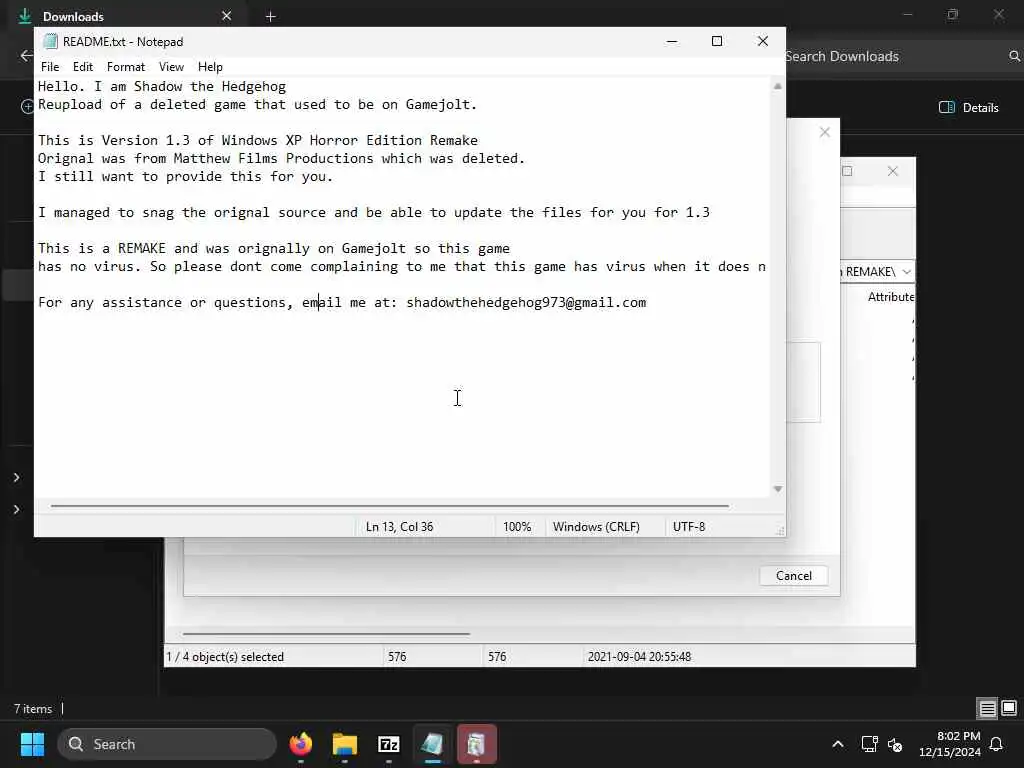Click the Back arrow in File Explorer

coord(26,56)
